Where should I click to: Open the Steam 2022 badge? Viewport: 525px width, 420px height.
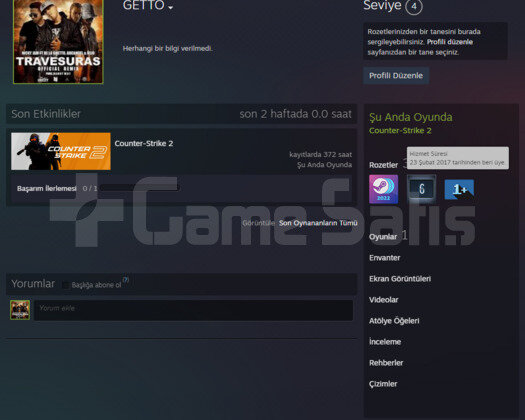383,189
